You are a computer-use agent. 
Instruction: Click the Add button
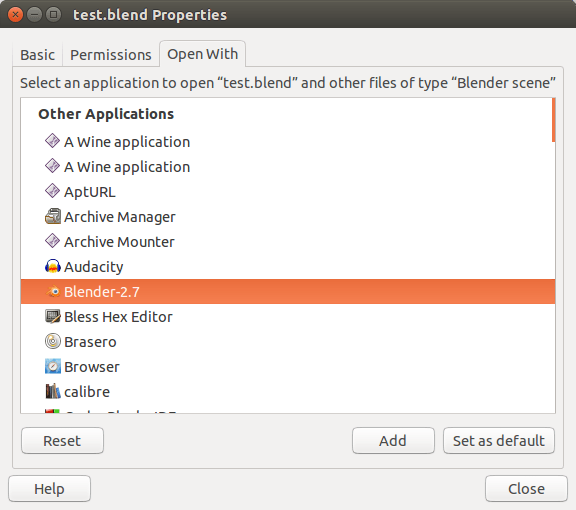pos(393,441)
